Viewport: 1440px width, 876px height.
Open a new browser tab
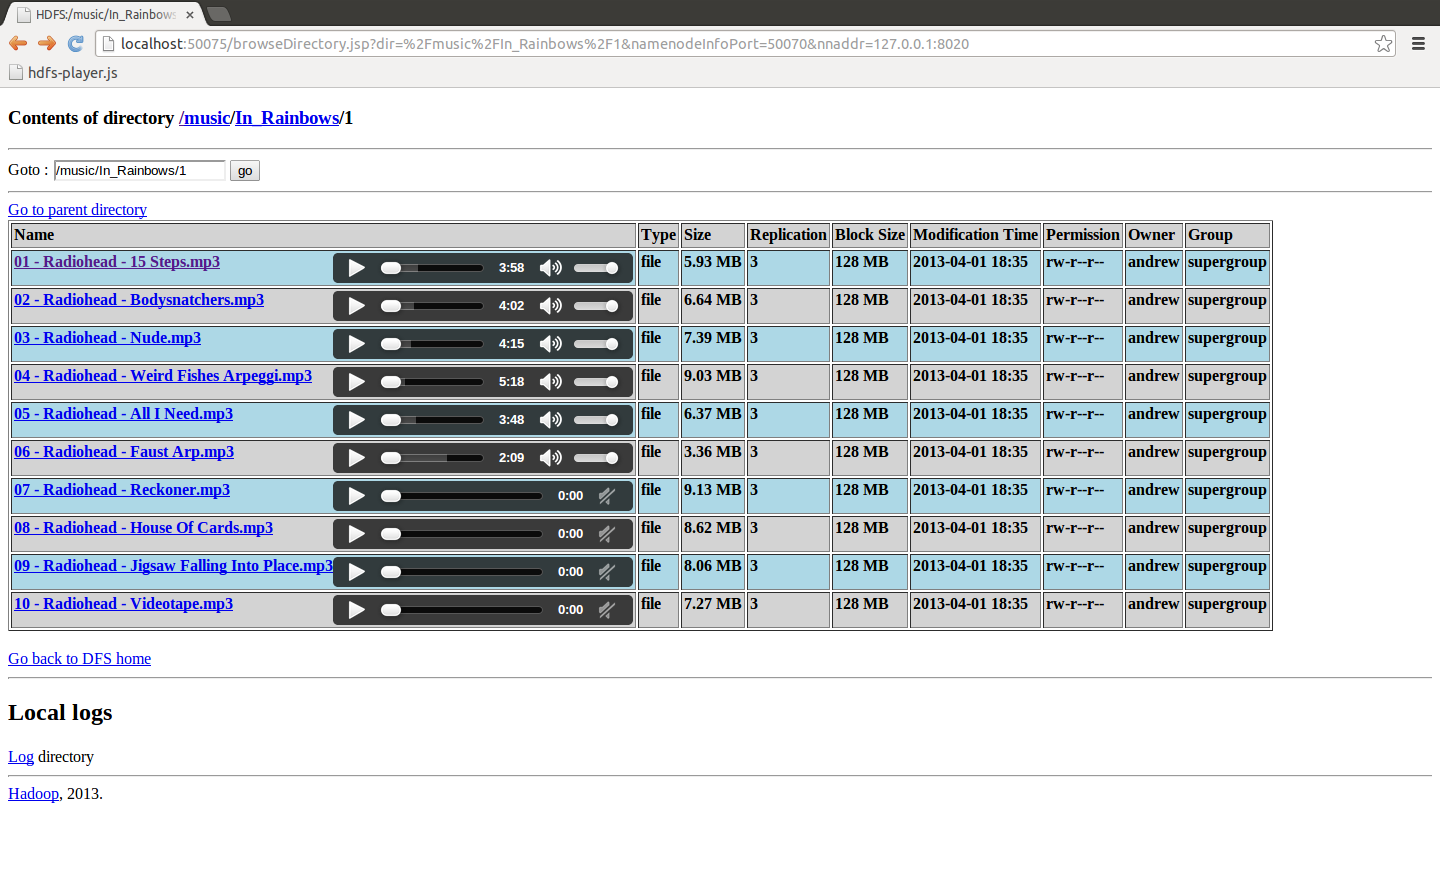(219, 14)
